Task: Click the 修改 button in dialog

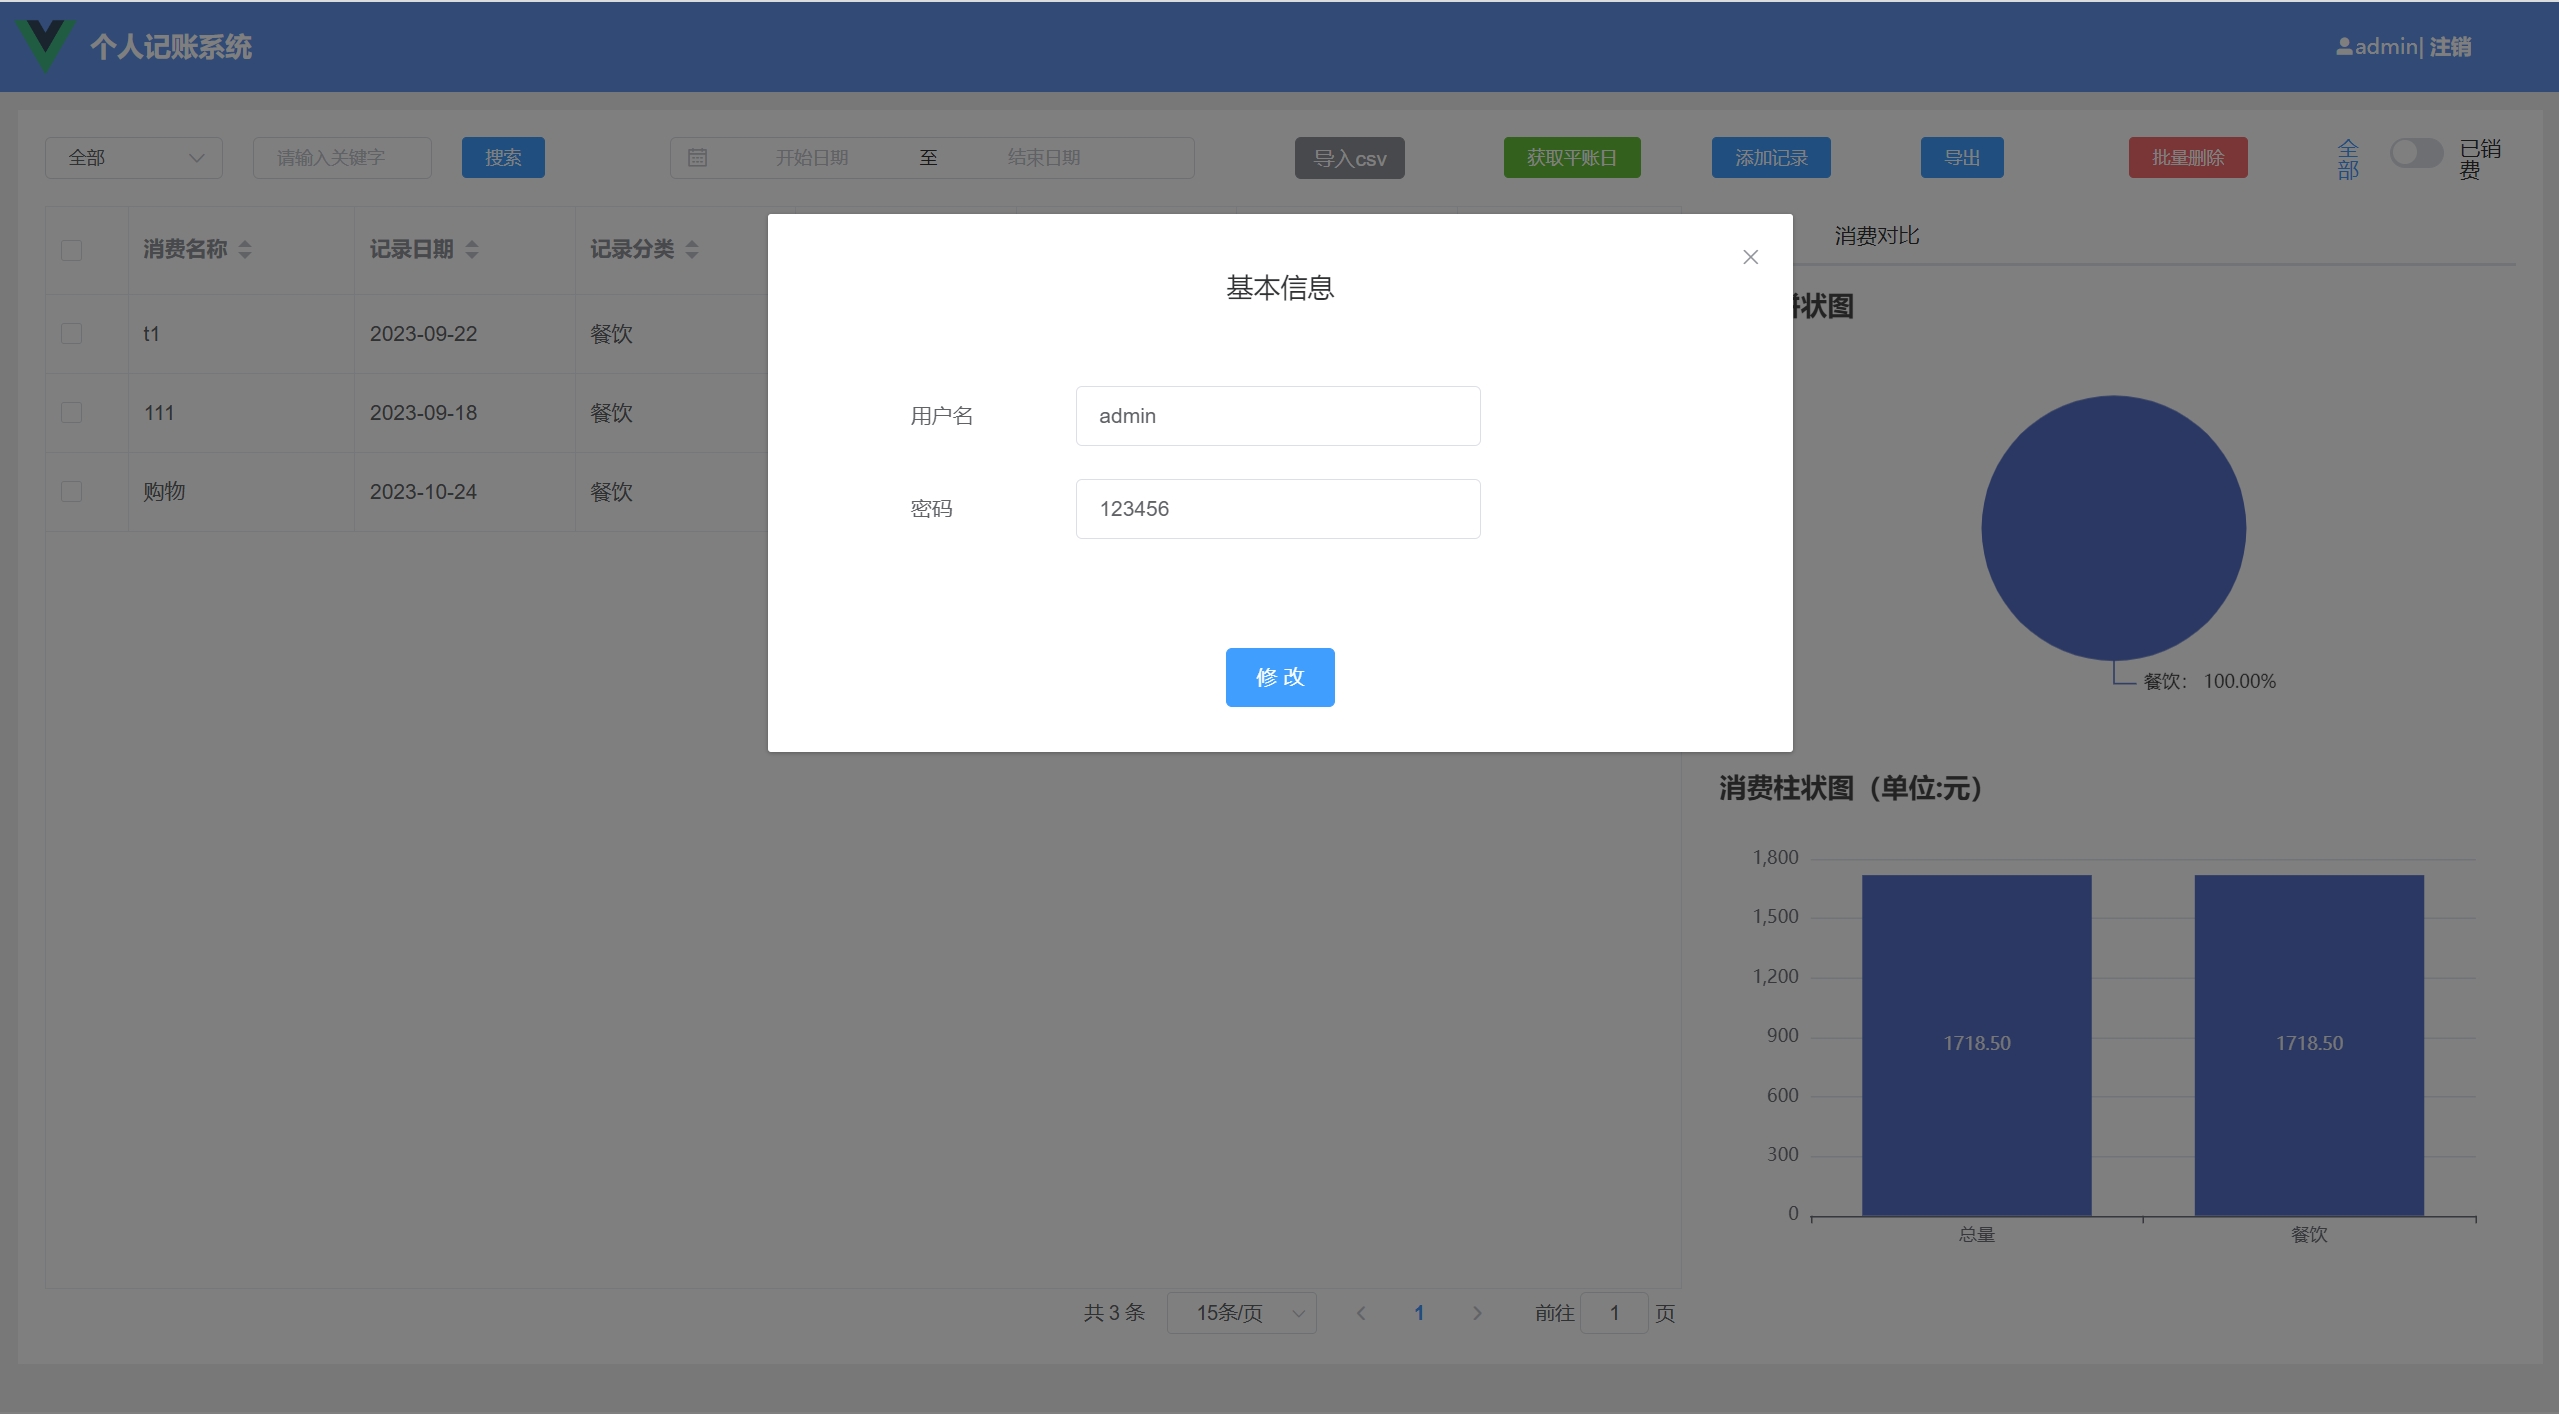Action: click(x=1279, y=677)
